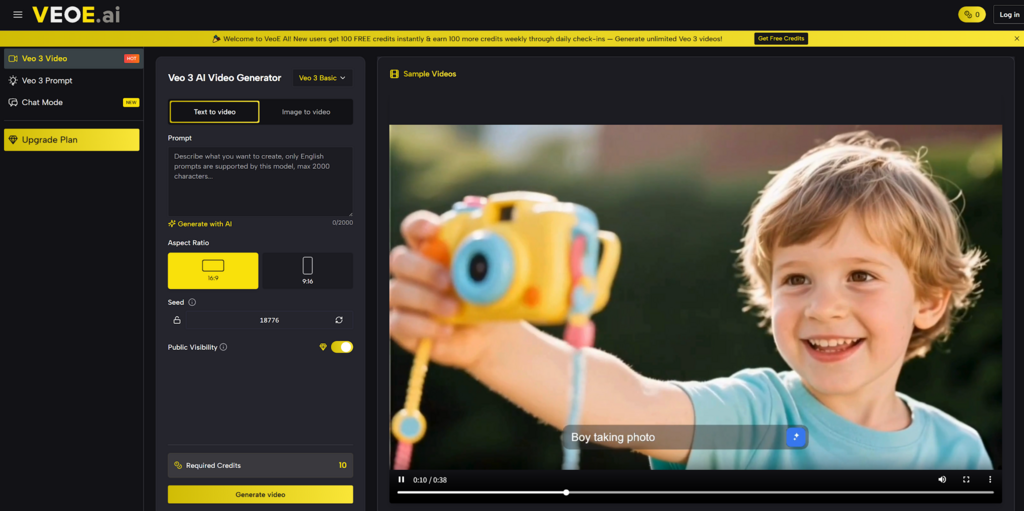
Task: Mute the sample video volume
Action: [942, 480]
